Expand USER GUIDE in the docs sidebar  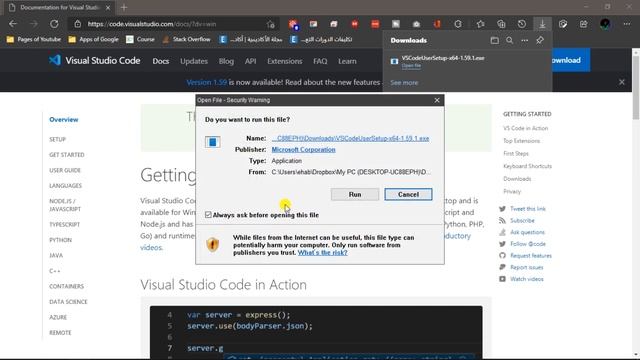(x=65, y=170)
